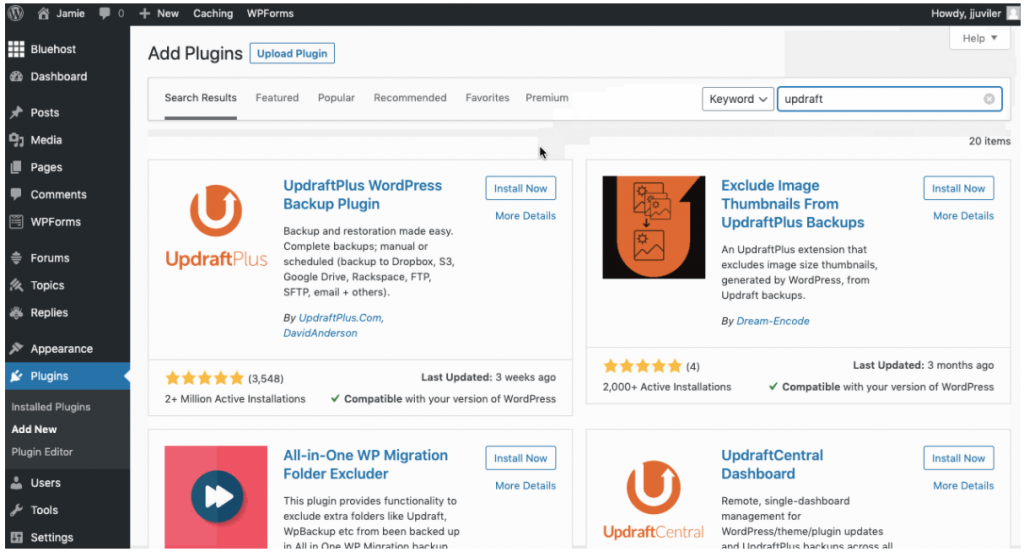The width and height of the screenshot is (1024, 552).
Task: Visit author link DavidAnderson
Action: click(x=320, y=333)
